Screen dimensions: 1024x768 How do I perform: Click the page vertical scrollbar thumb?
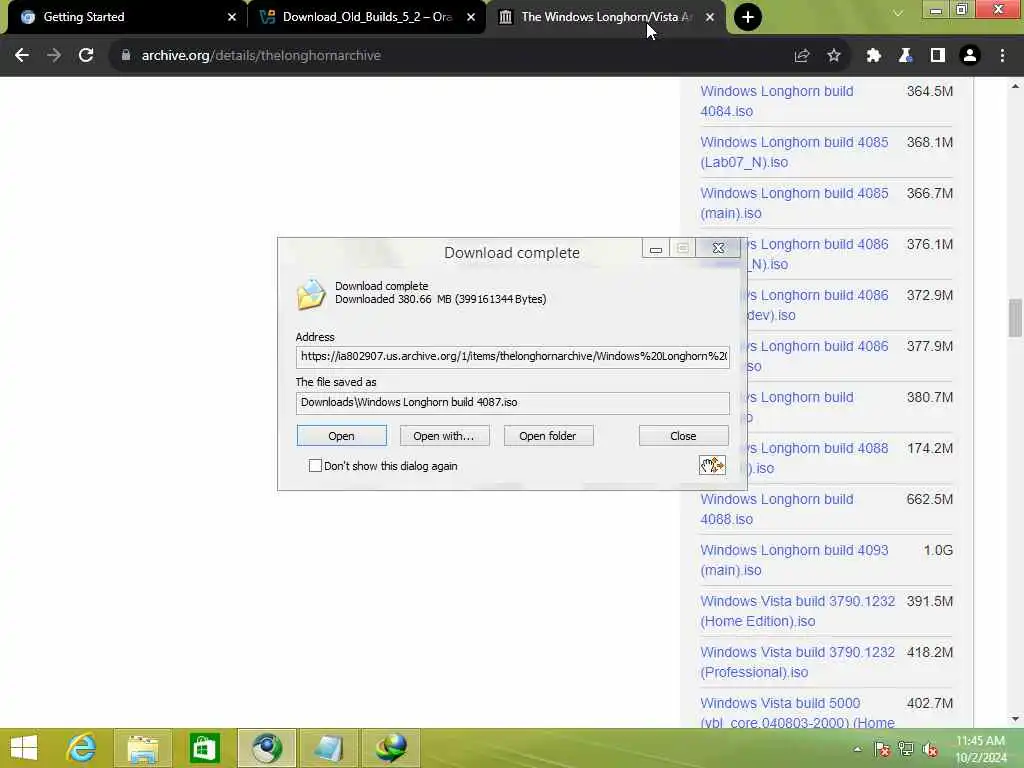(1015, 318)
